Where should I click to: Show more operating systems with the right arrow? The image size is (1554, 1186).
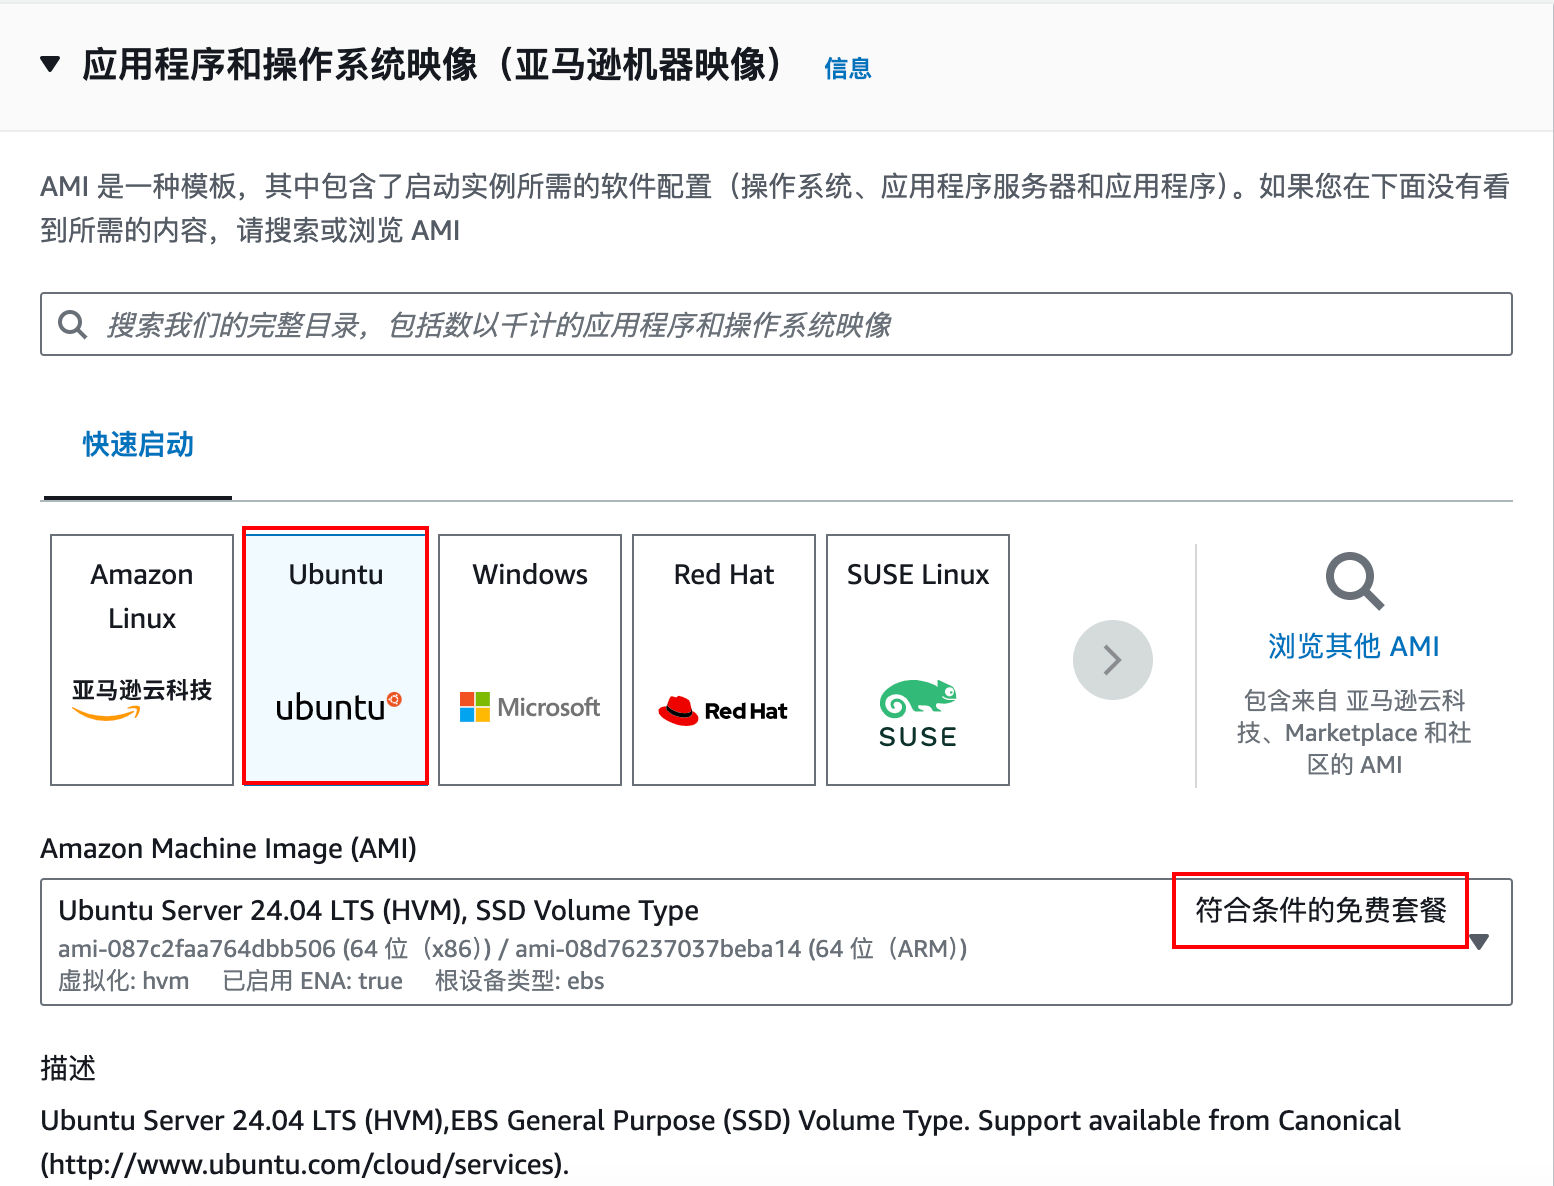tap(1112, 660)
